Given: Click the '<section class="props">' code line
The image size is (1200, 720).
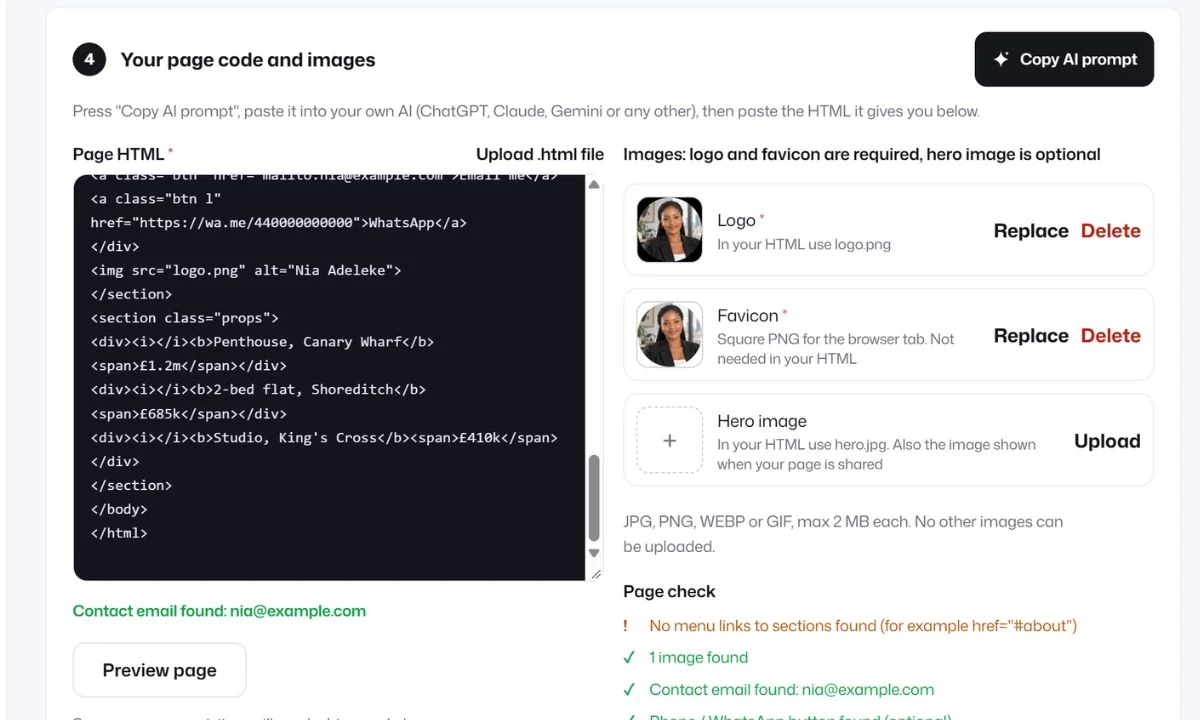Looking at the screenshot, I should point(184,318).
